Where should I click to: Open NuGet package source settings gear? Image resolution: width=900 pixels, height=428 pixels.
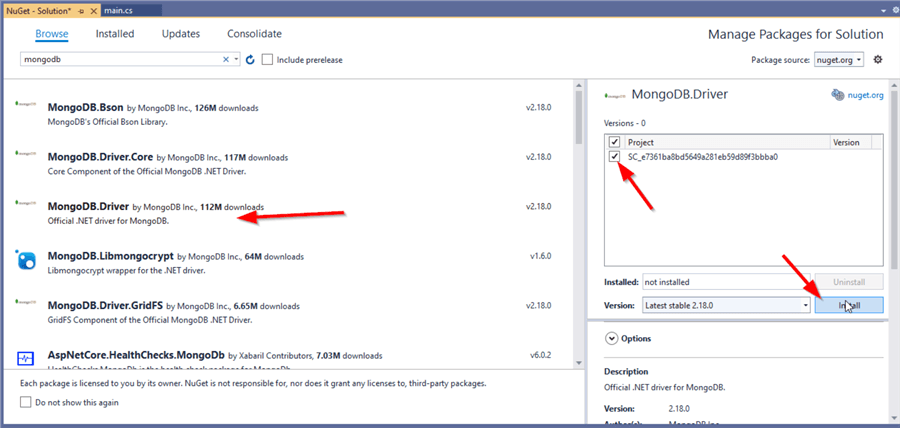pos(878,59)
